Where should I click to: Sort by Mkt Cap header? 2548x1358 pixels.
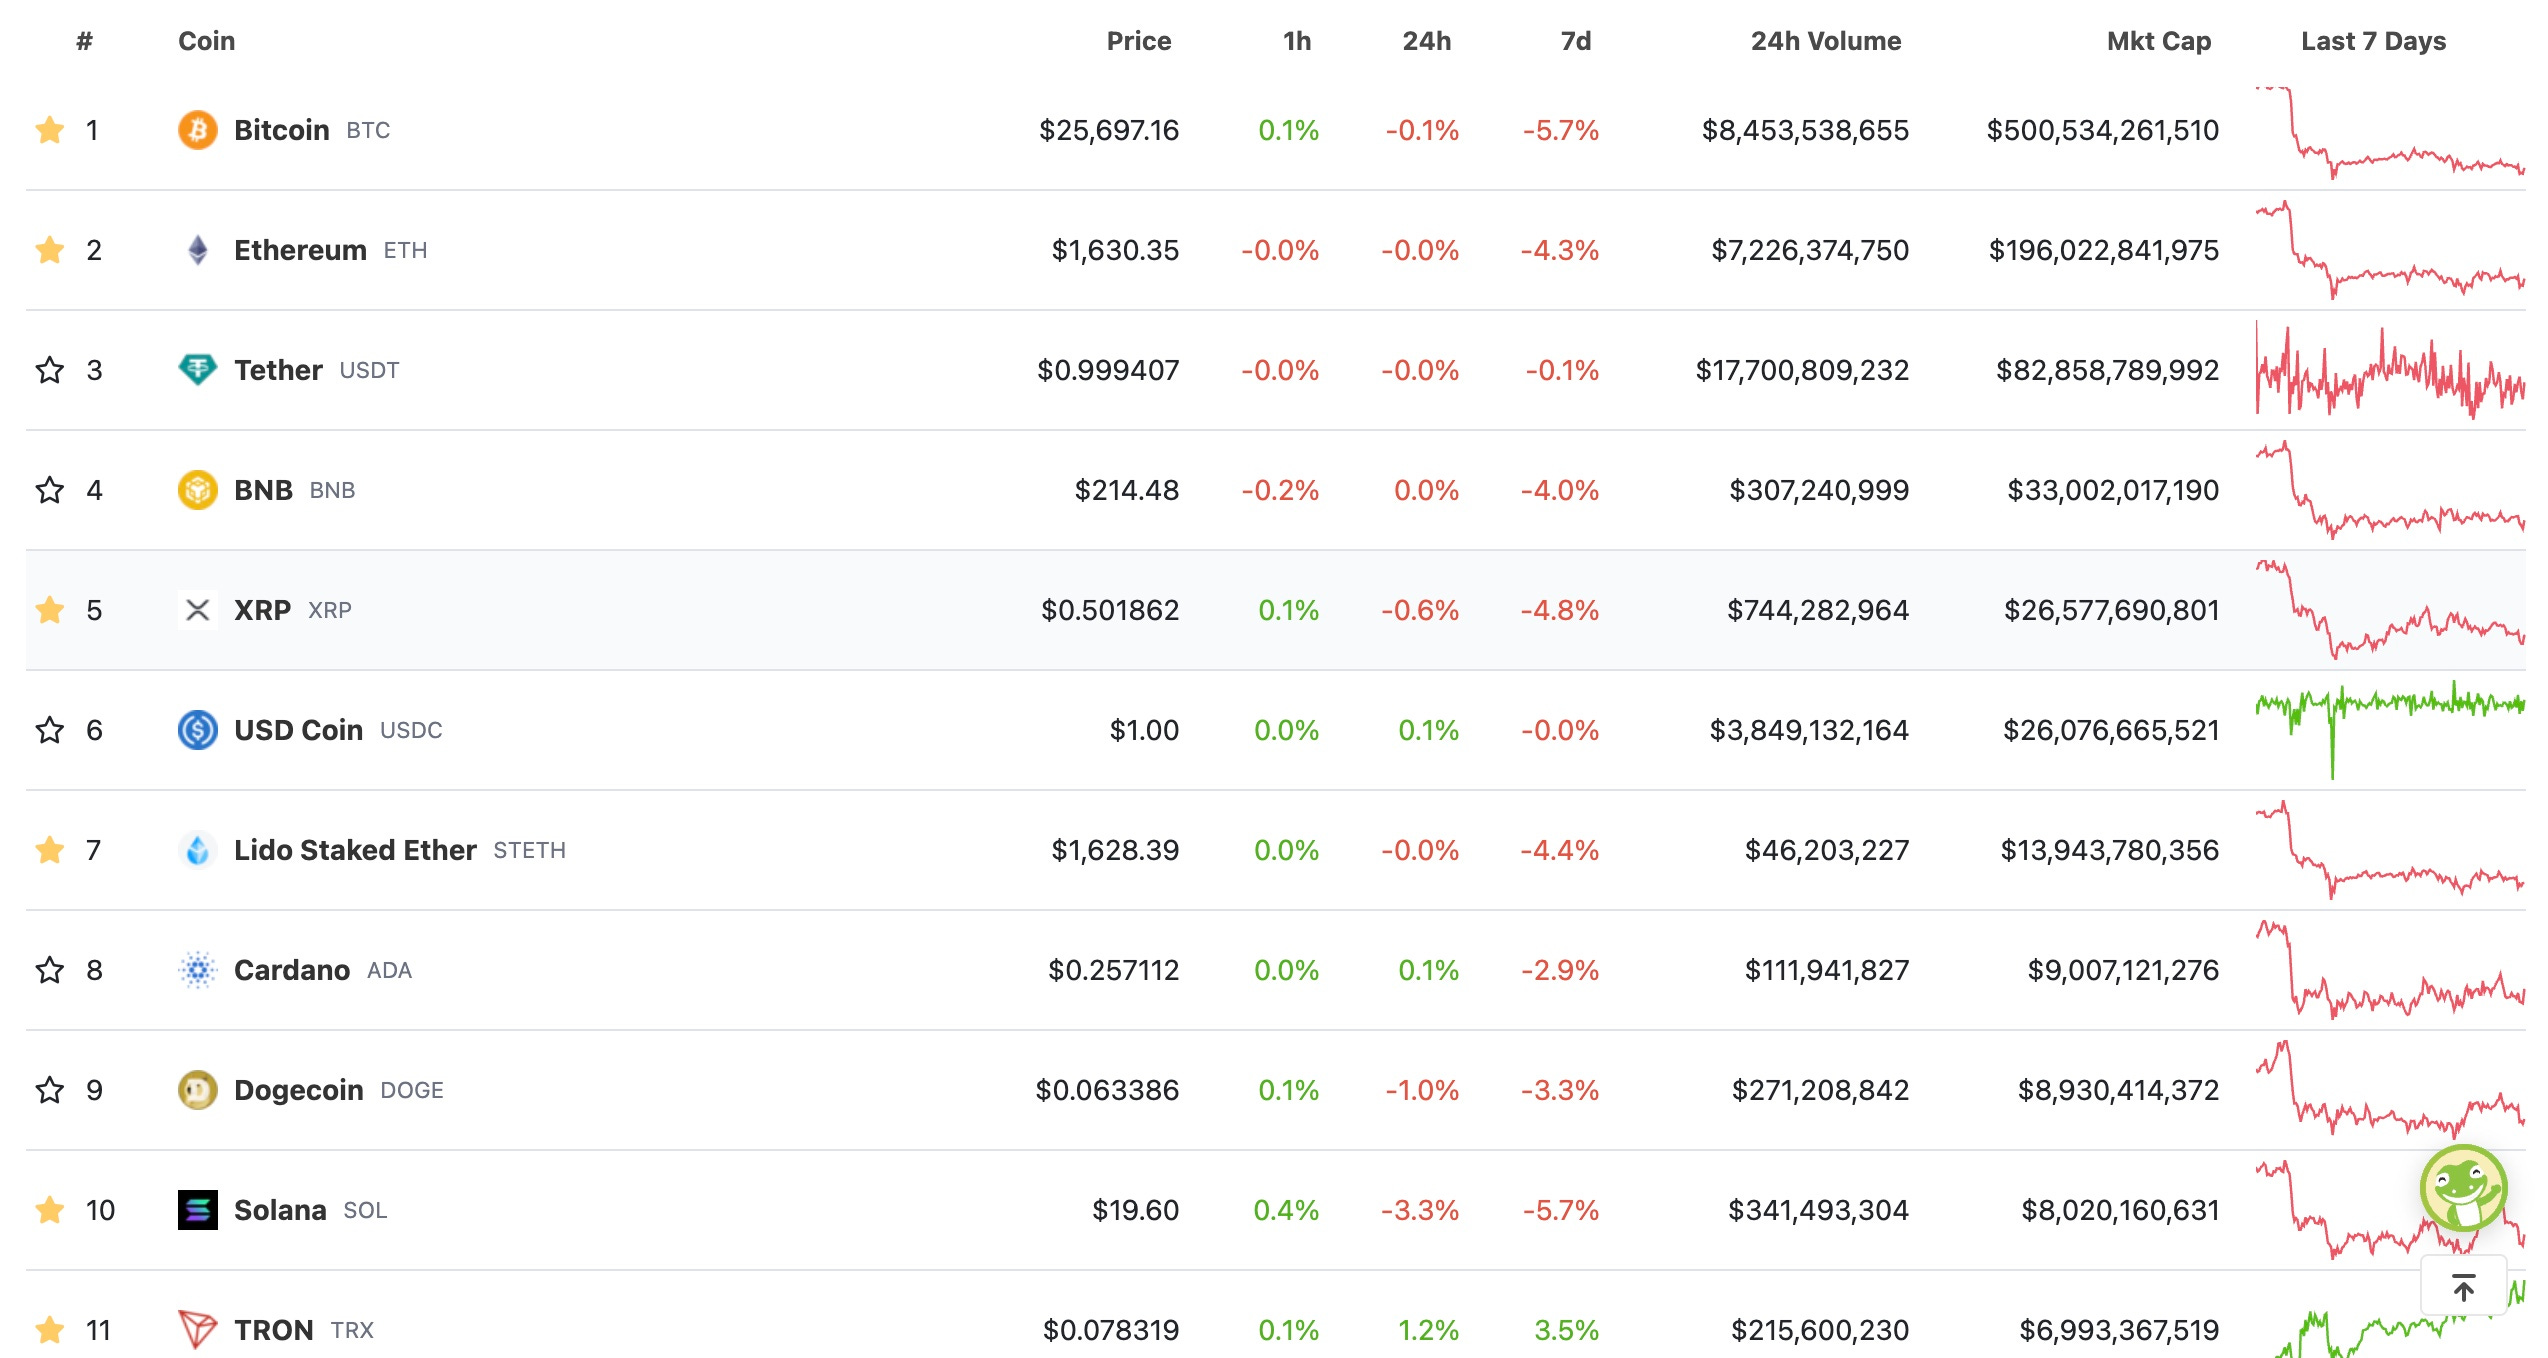pos(2159,41)
